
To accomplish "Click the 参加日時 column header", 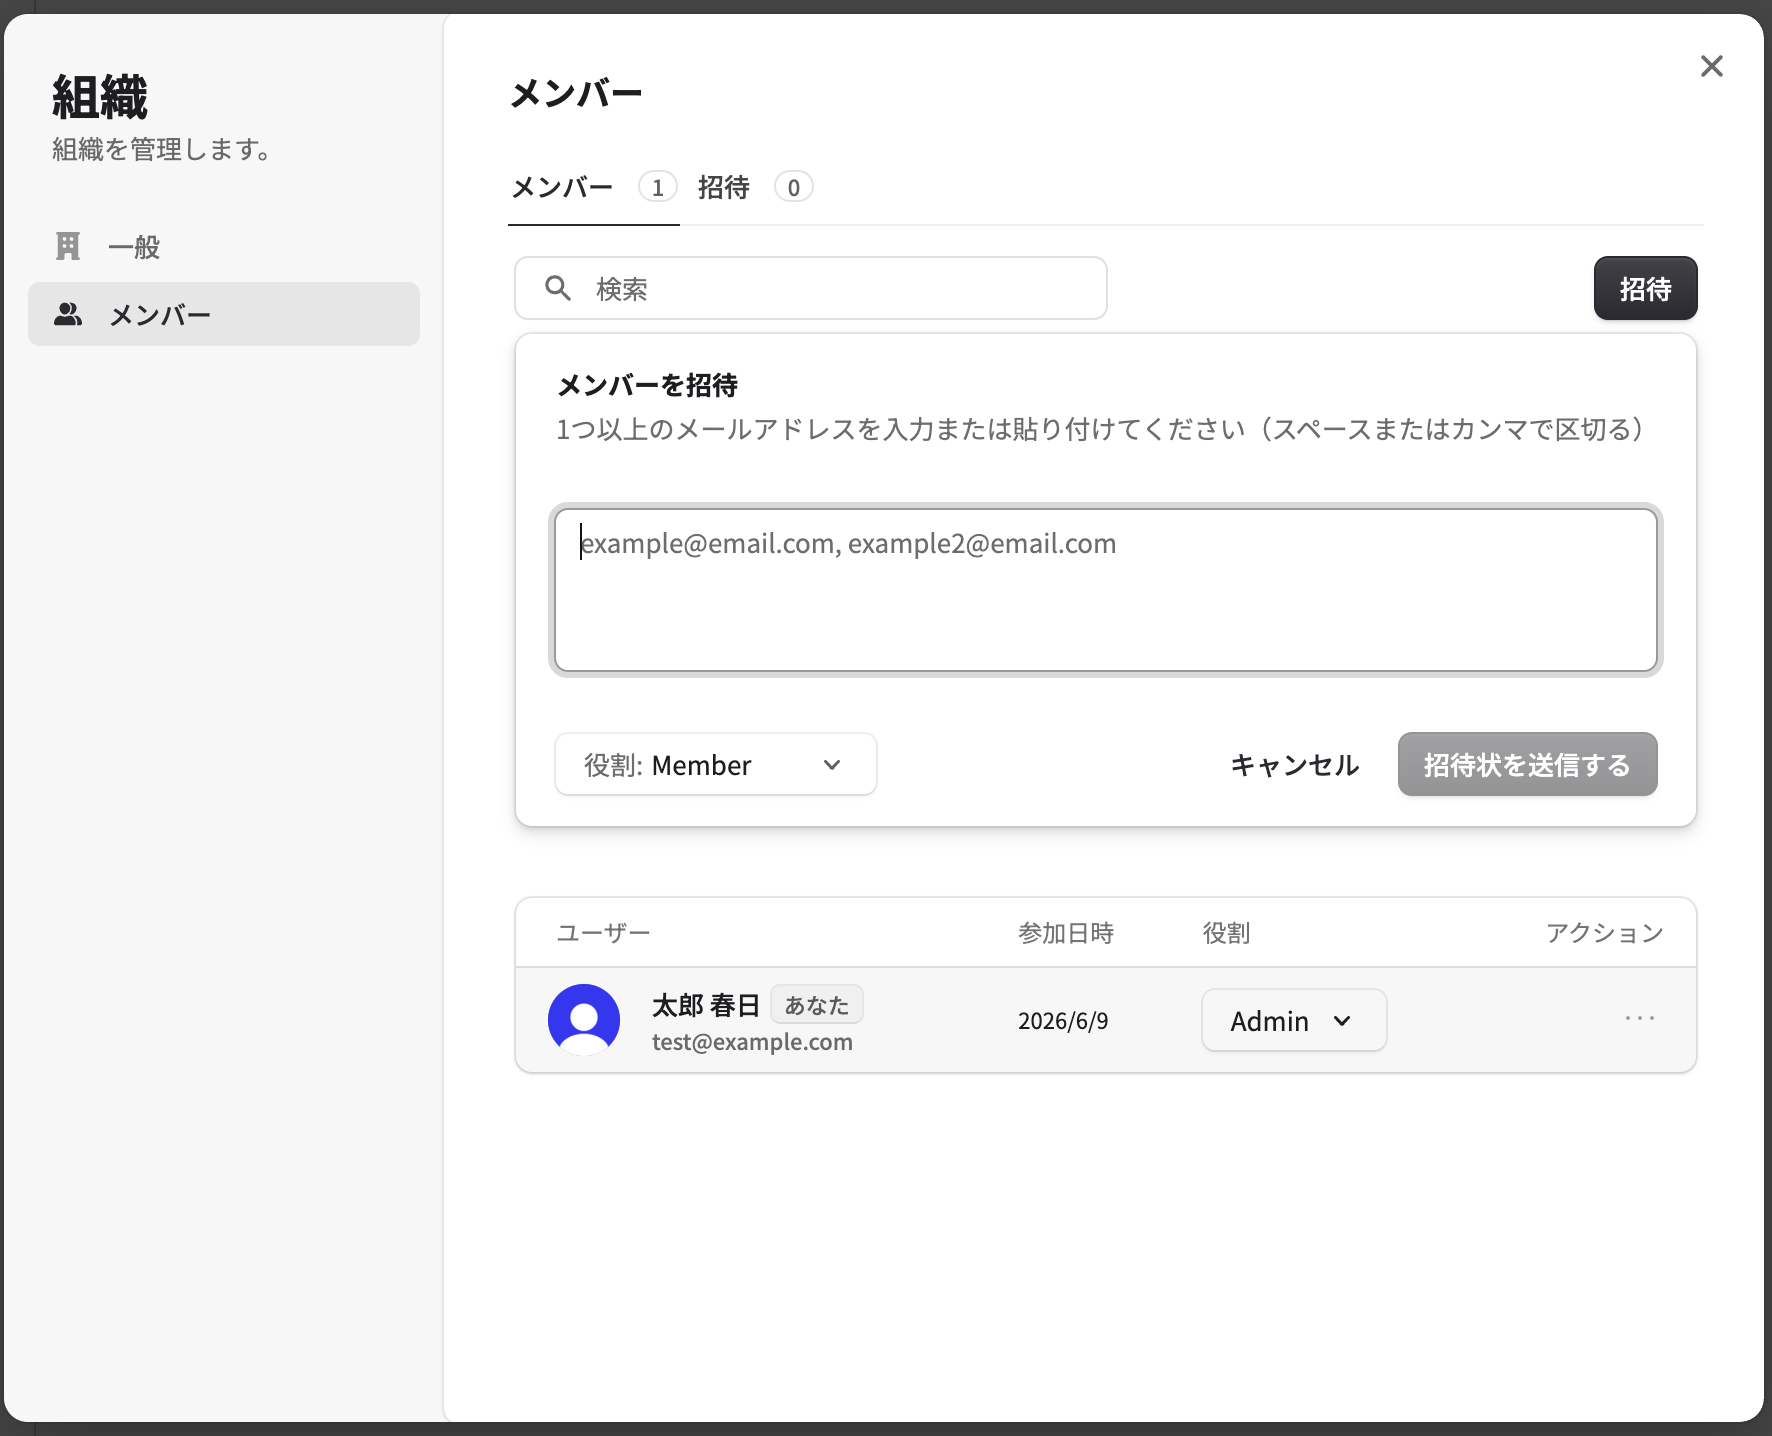I will pyautogui.click(x=1066, y=933).
